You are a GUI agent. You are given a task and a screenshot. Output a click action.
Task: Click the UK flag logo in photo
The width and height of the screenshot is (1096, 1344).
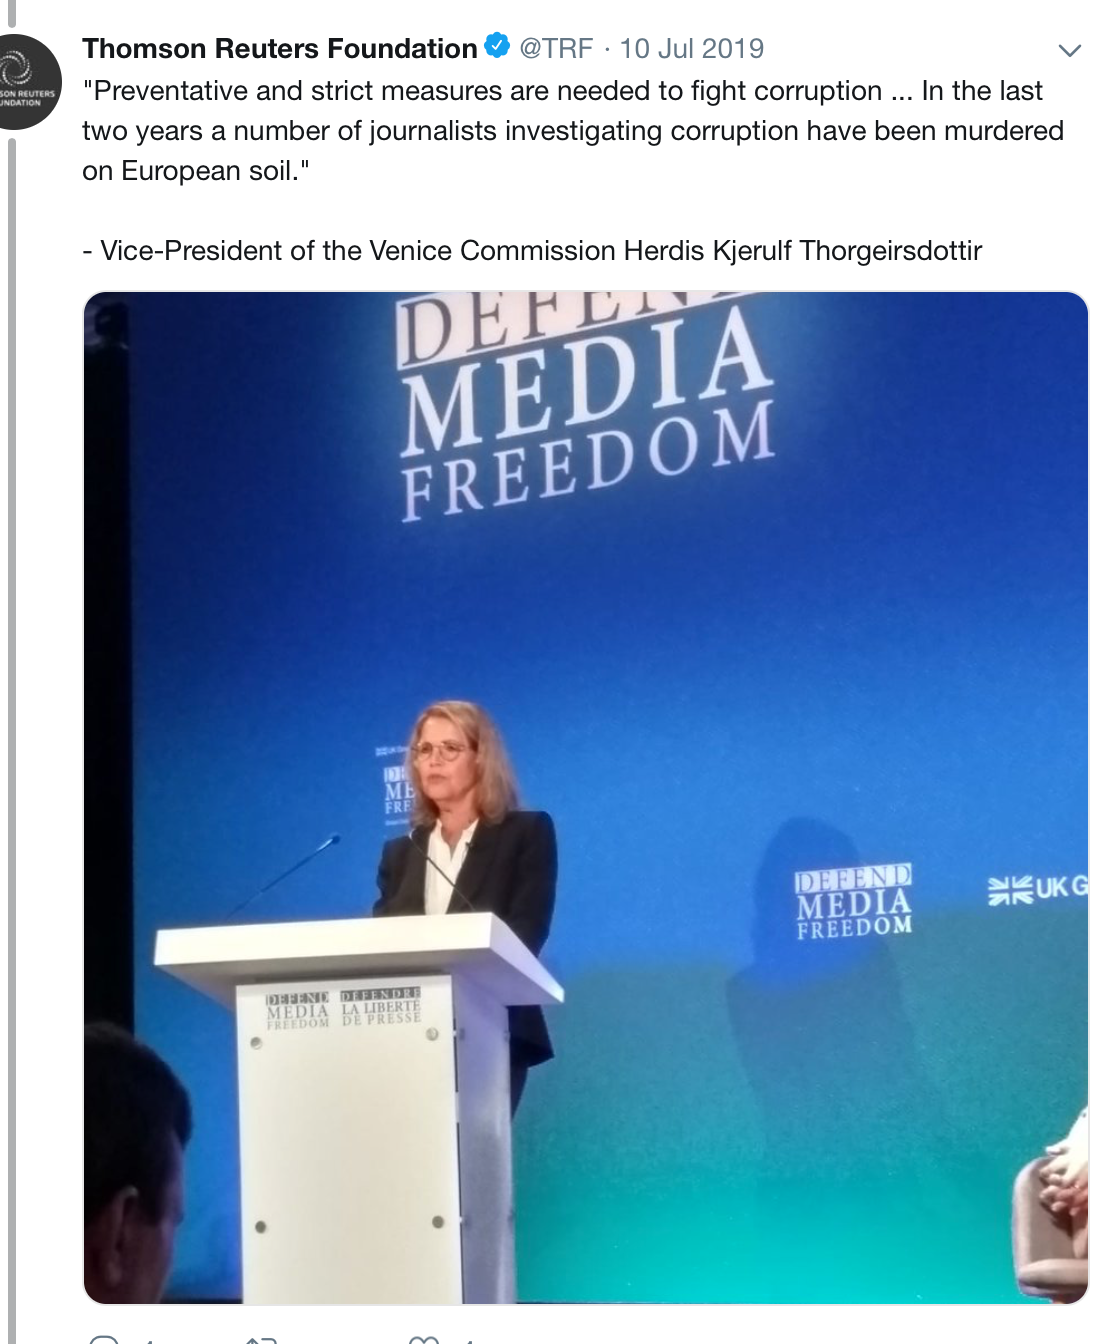click(1038, 889)
